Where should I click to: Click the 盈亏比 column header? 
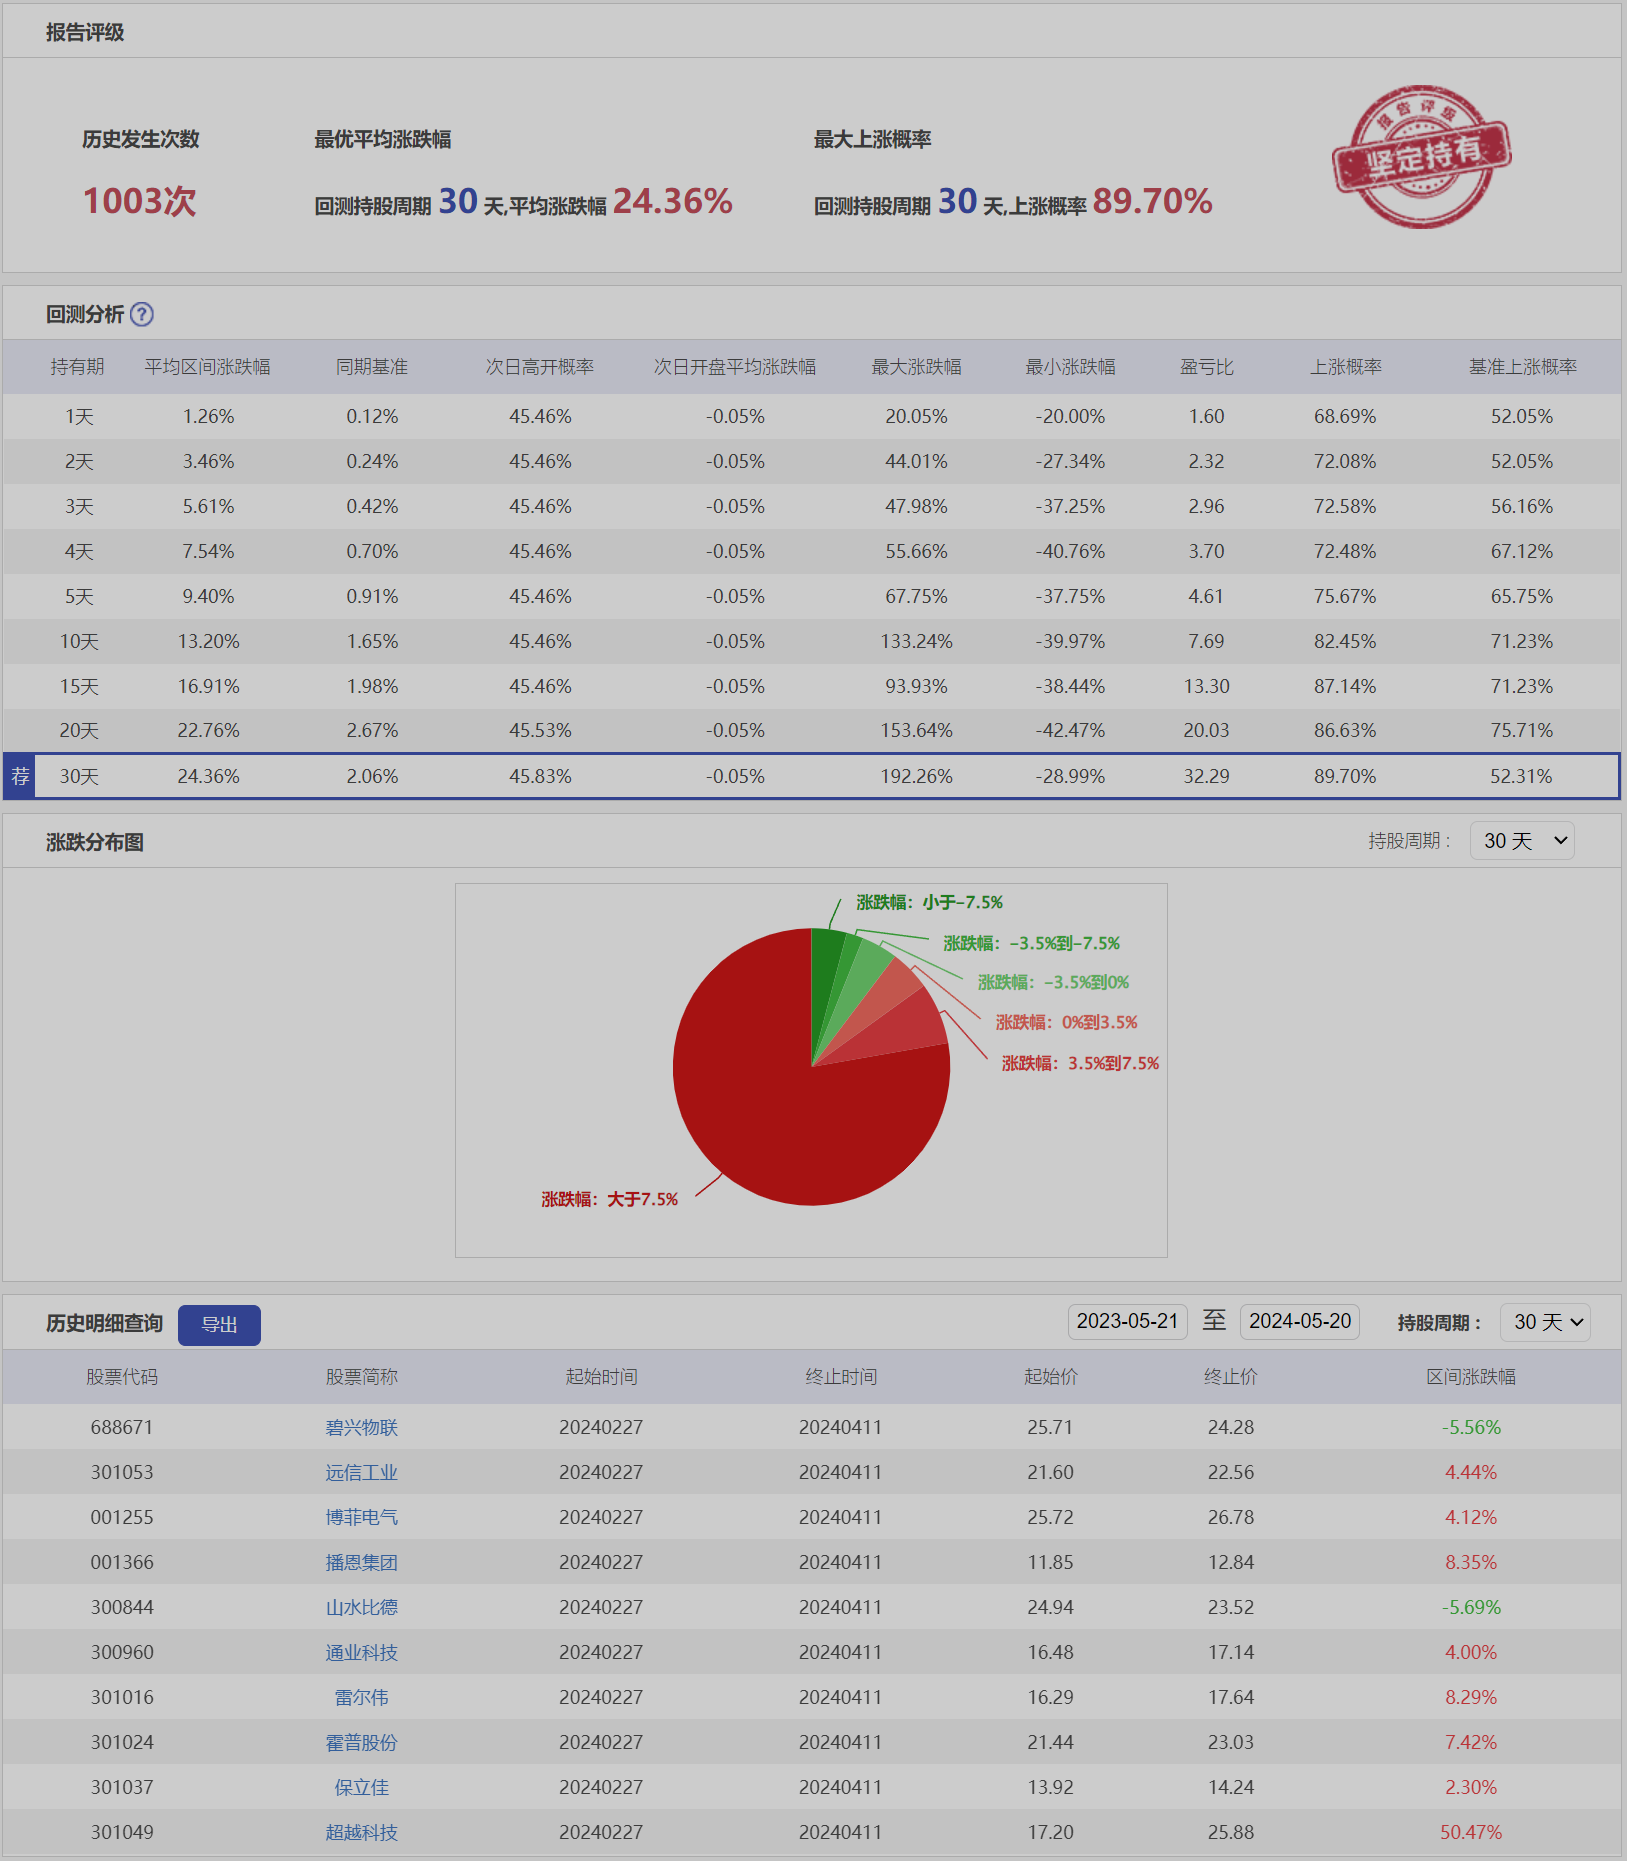point(1206,367)
